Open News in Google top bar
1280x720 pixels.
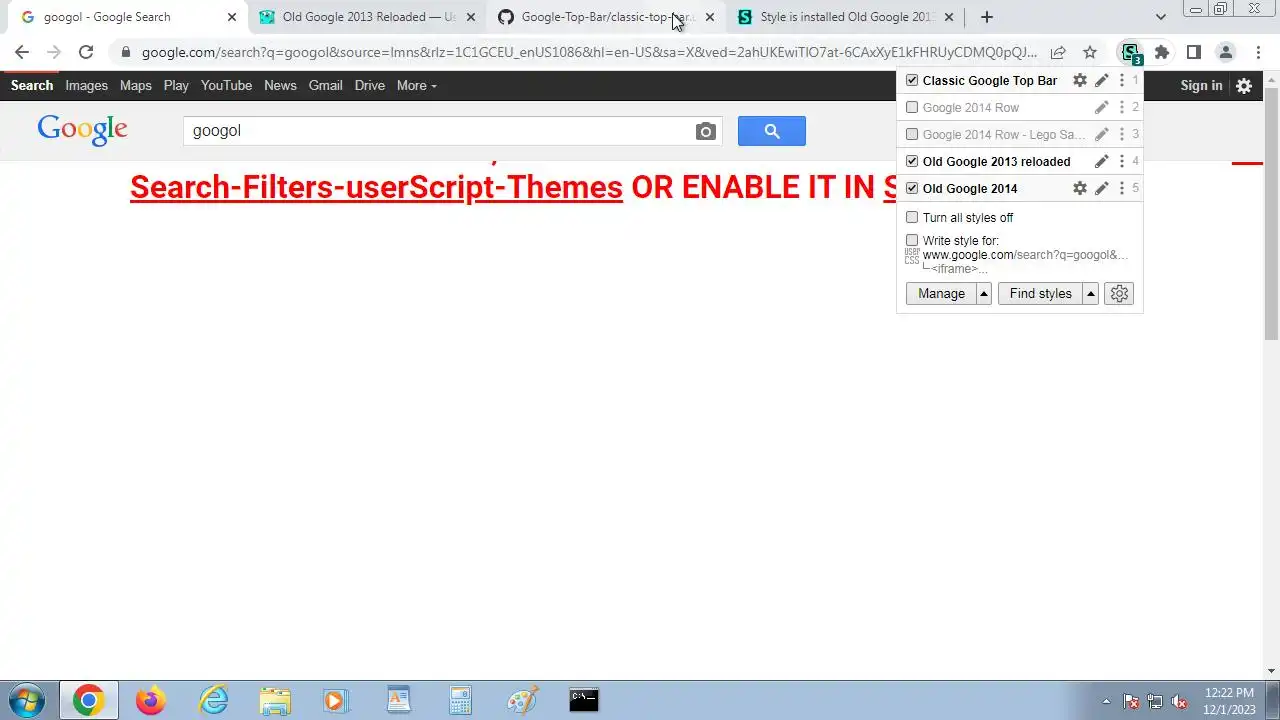pyautogui.click(x=280, y=85)
